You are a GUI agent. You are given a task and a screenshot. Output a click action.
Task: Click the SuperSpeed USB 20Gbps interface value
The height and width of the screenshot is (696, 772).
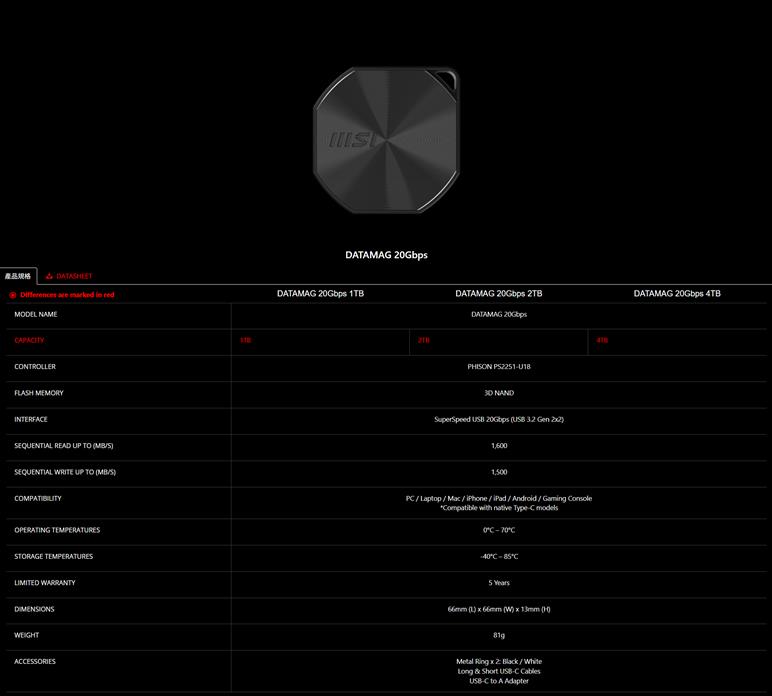(x=499, y=420)
